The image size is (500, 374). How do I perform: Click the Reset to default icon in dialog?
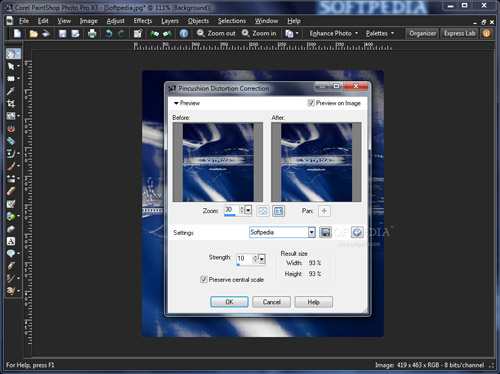357,232
